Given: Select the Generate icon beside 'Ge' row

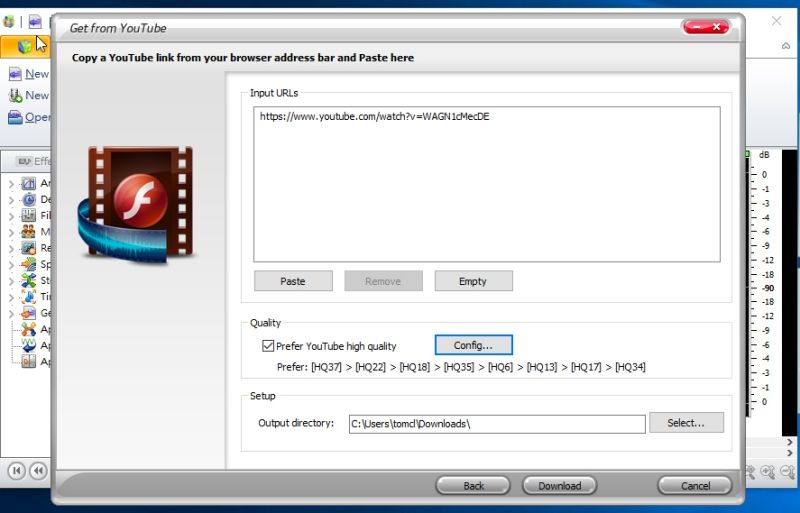Looking at the screenshot, I should coord(29,313).
